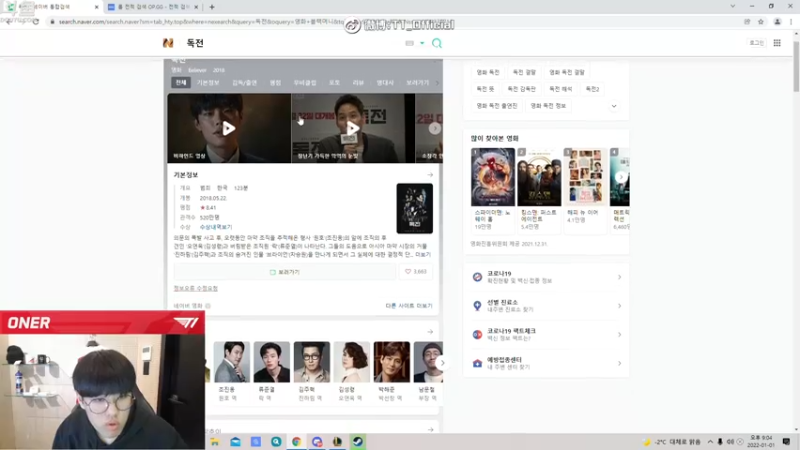The width and height of the screenshot is (800, 450).
Task: Show next popular movies arrow
Action: tap(621, 177)
